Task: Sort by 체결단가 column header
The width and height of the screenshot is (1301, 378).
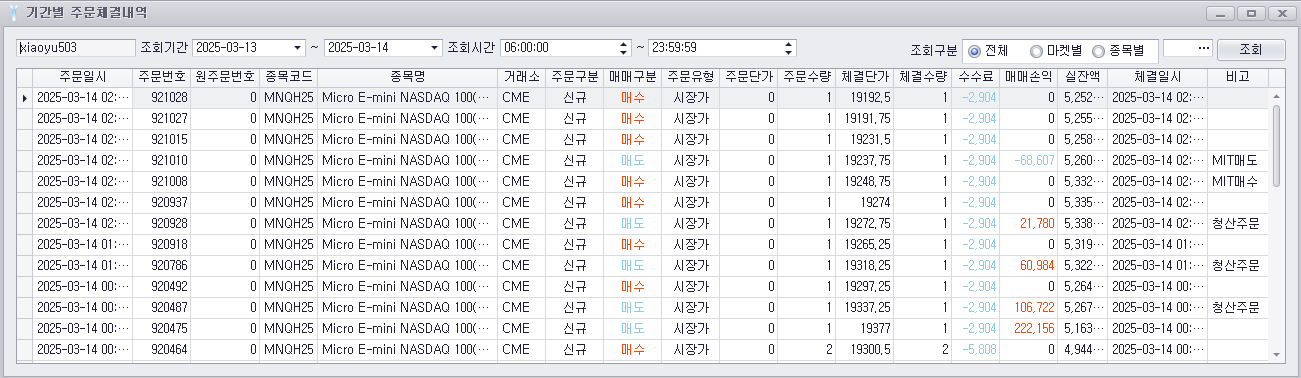Action: (866, 77)
